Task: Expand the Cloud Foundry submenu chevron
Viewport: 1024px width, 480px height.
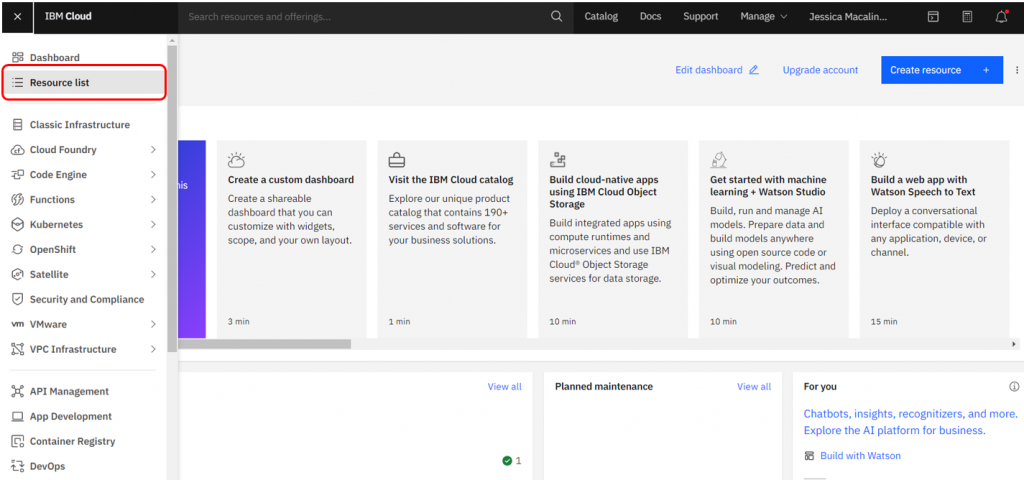Action: [153, 150]
